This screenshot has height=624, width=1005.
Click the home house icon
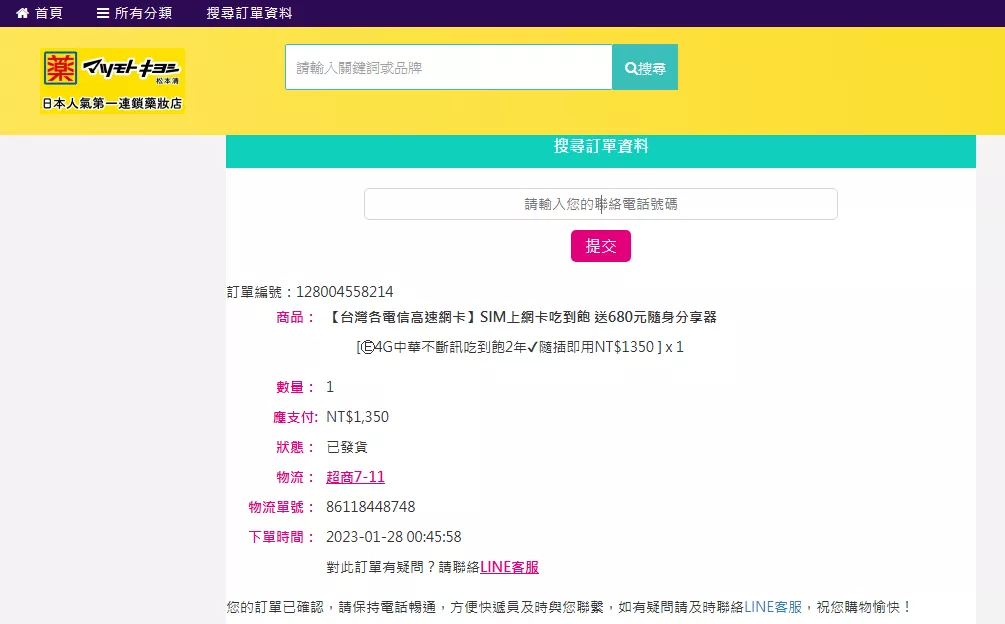22,13
